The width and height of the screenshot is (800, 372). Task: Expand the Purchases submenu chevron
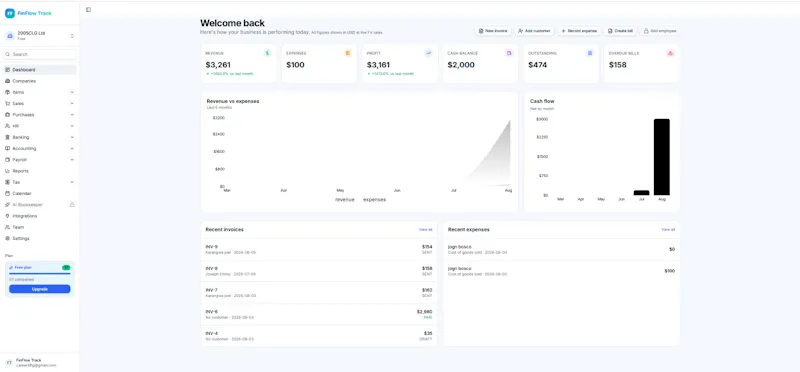pyautogui.click(x=72, y=115)
